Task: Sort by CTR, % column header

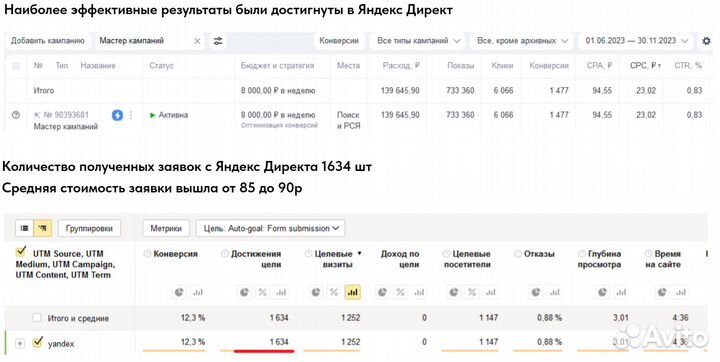Action: coord(688,66)
